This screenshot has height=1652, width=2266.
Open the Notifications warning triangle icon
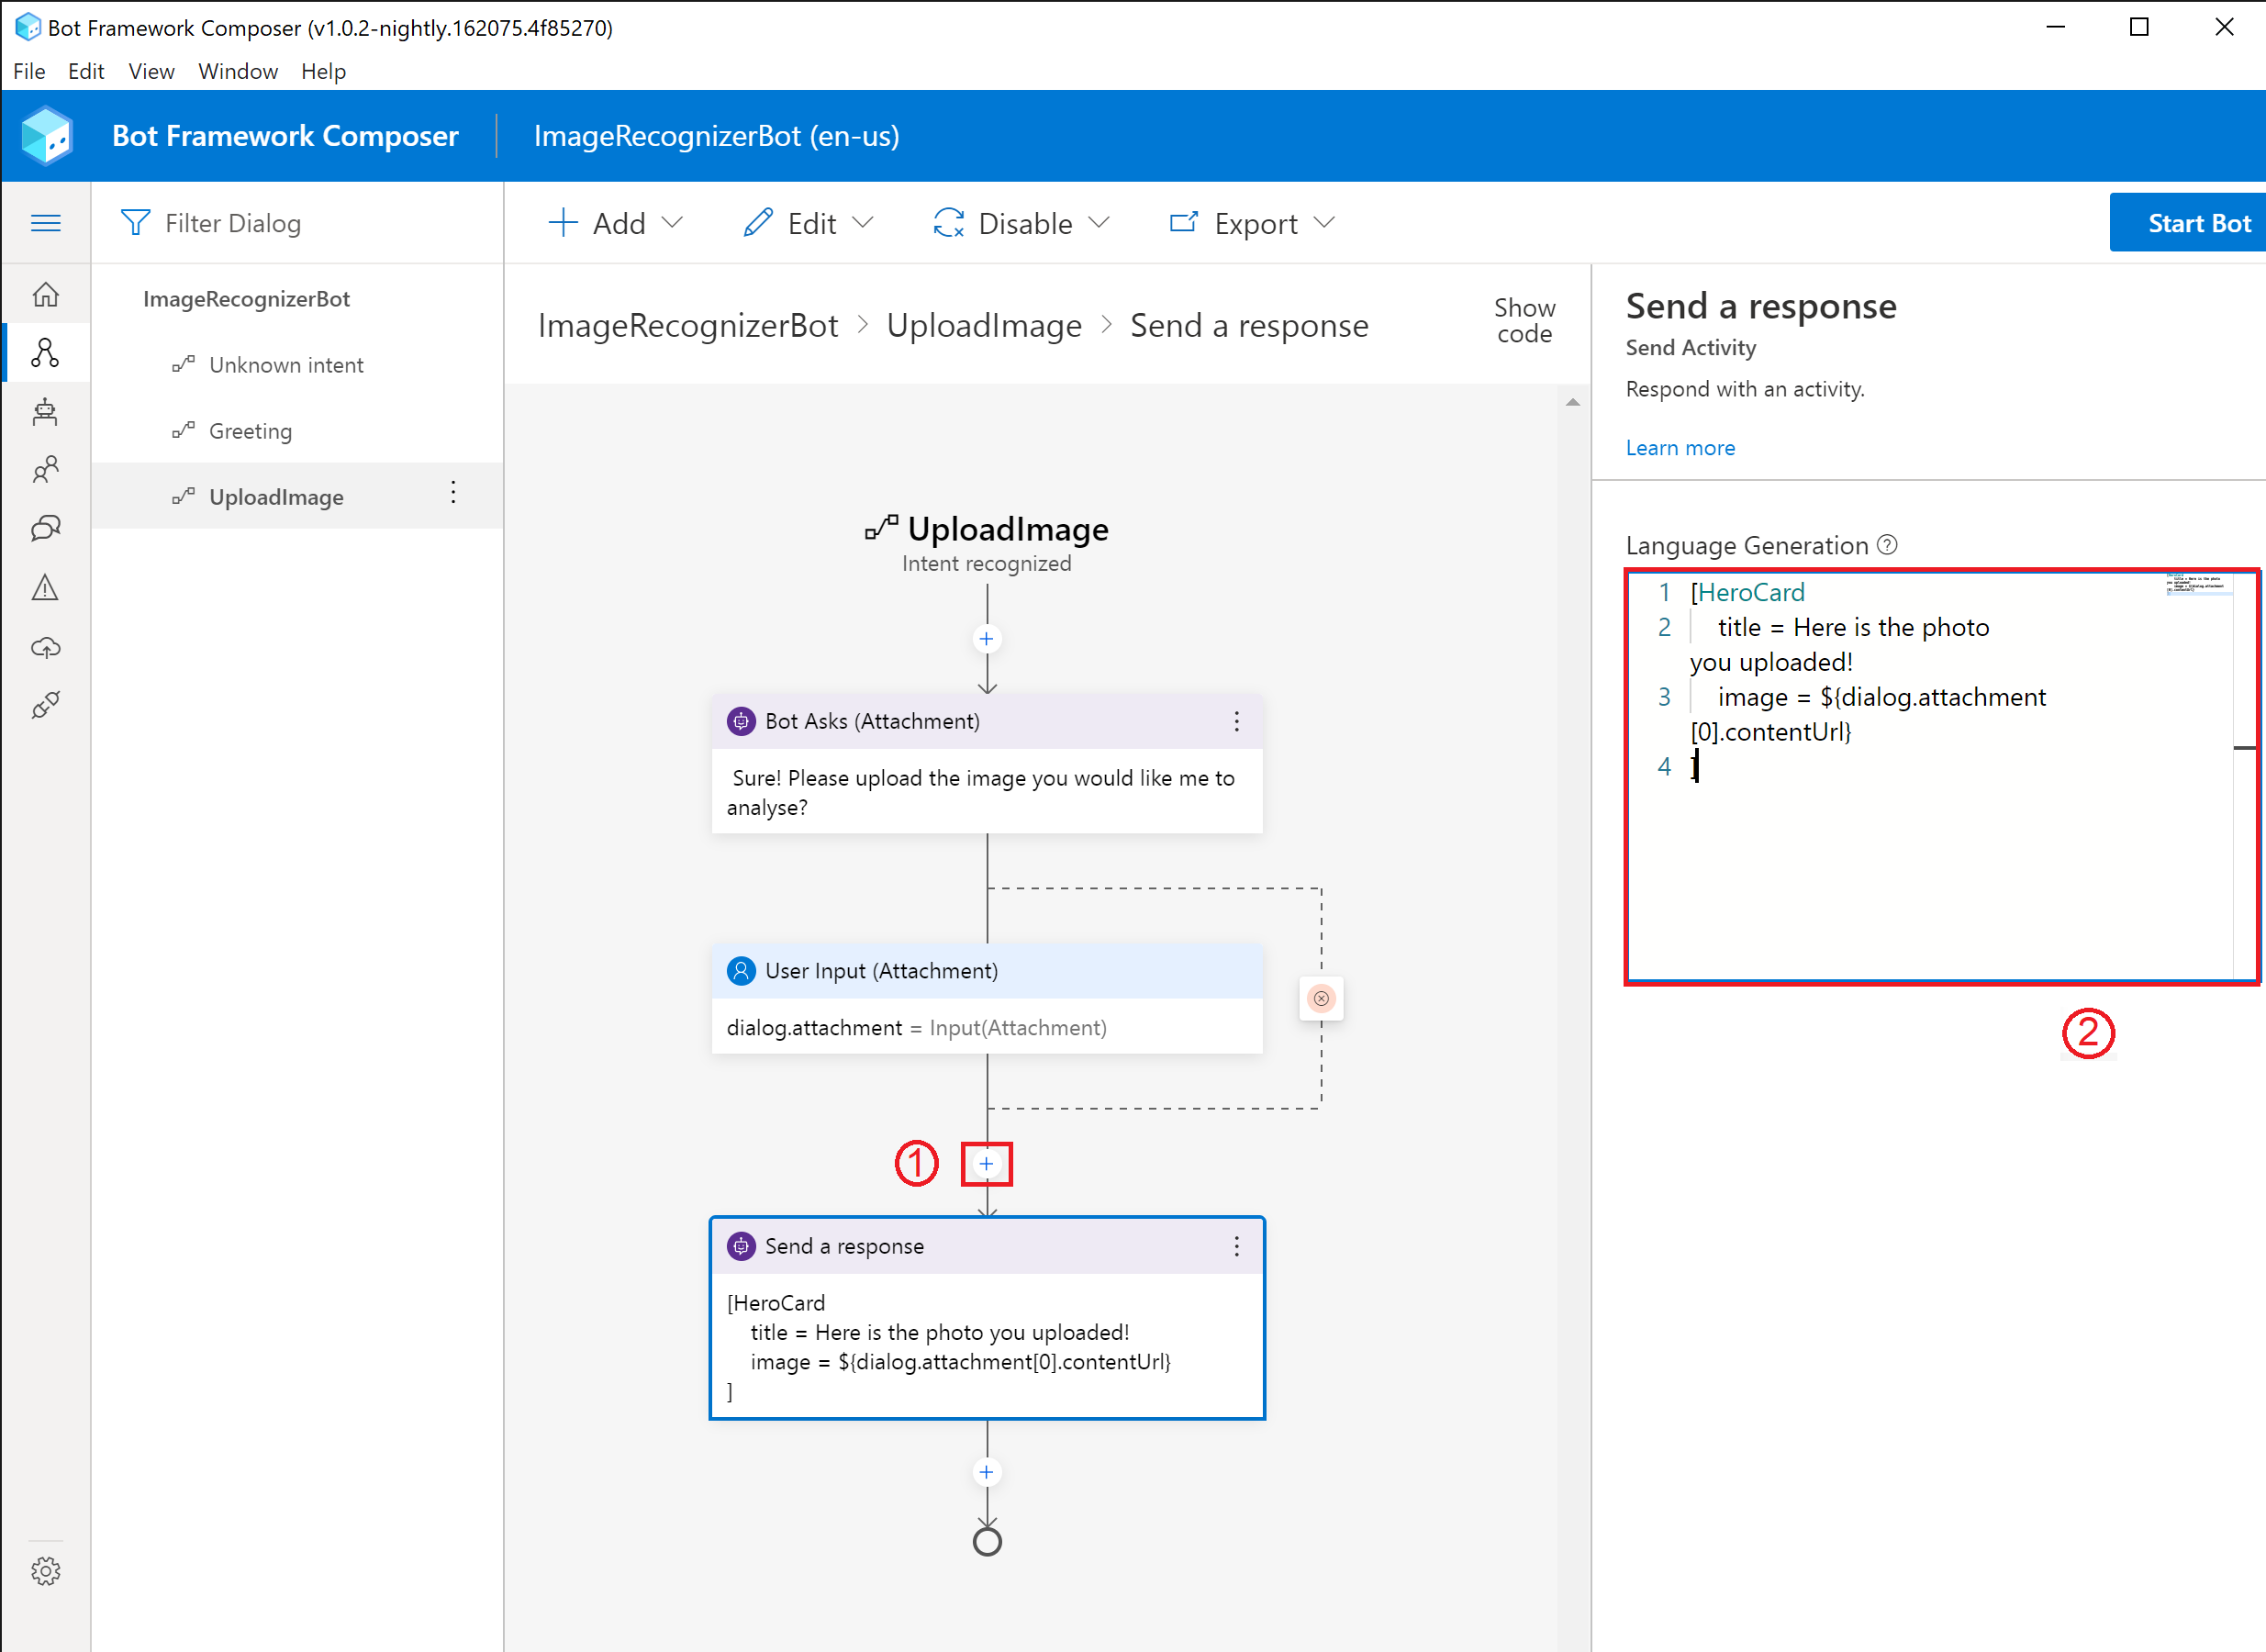pos(46,587)
